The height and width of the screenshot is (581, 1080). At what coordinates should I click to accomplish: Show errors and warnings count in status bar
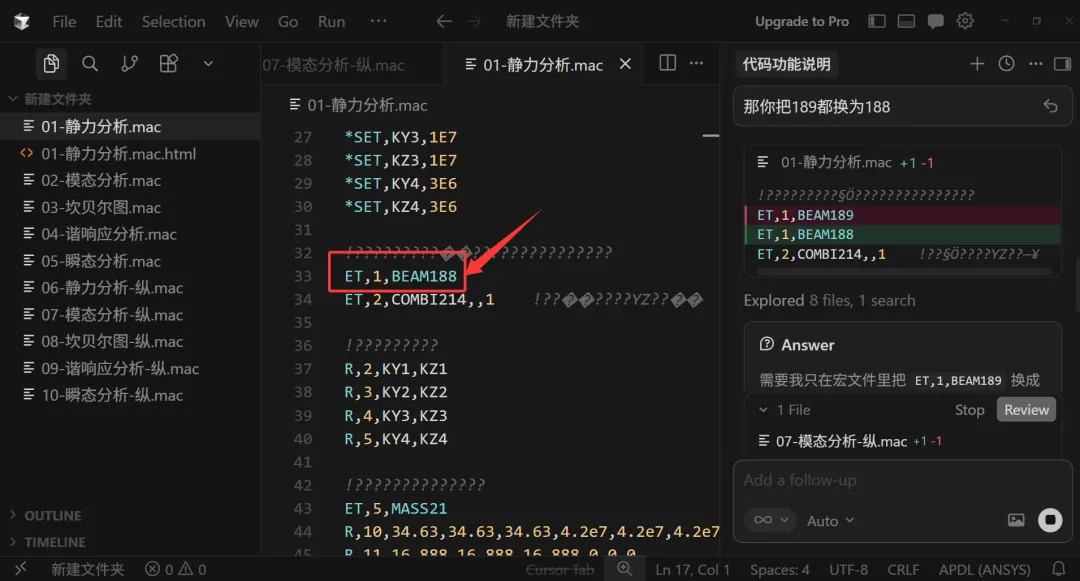(x=176, y=569)
